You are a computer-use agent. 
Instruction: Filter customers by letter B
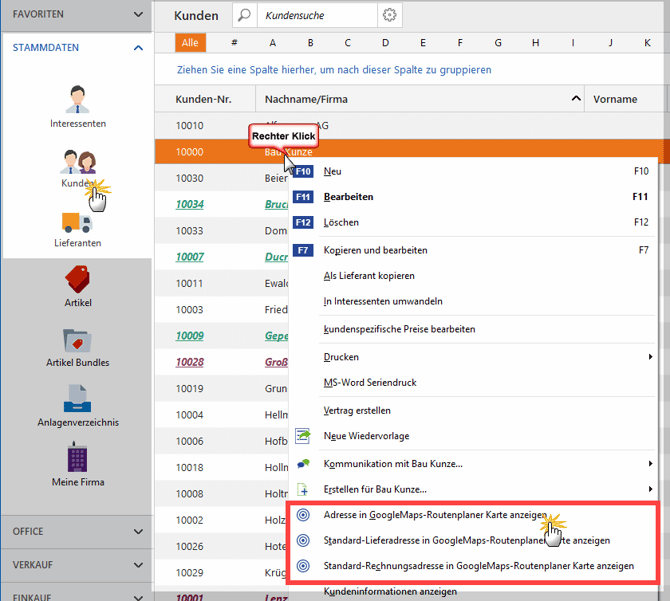point(311,43)
